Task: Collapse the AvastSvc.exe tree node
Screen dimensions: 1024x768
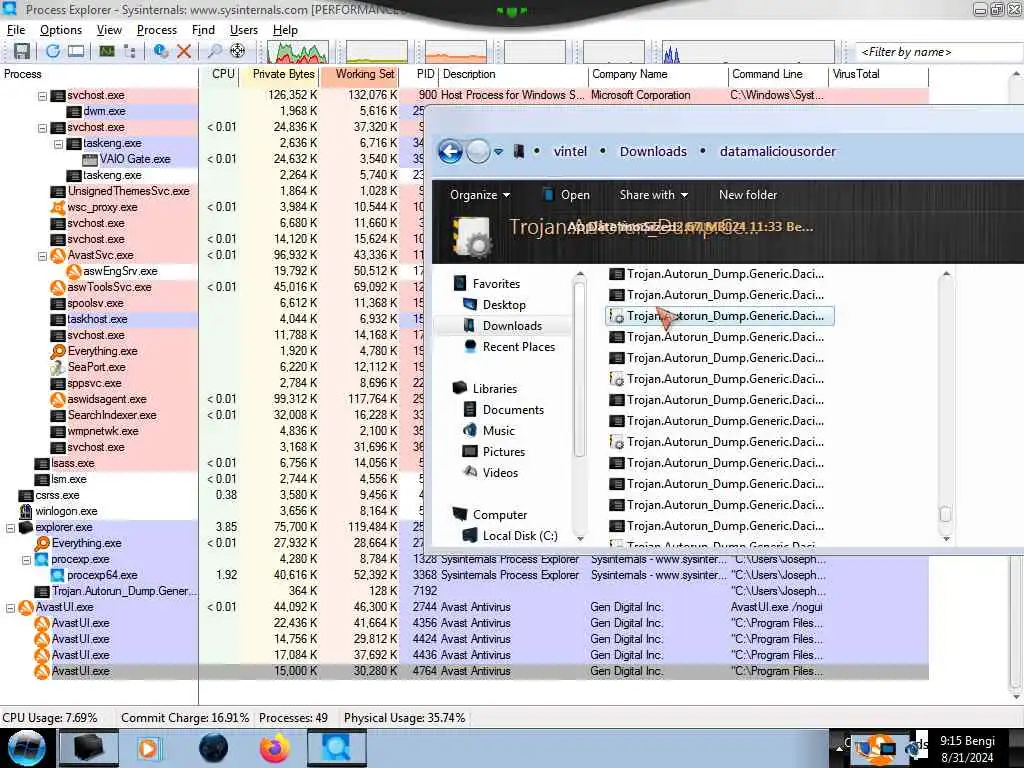Action: [42, 256]
